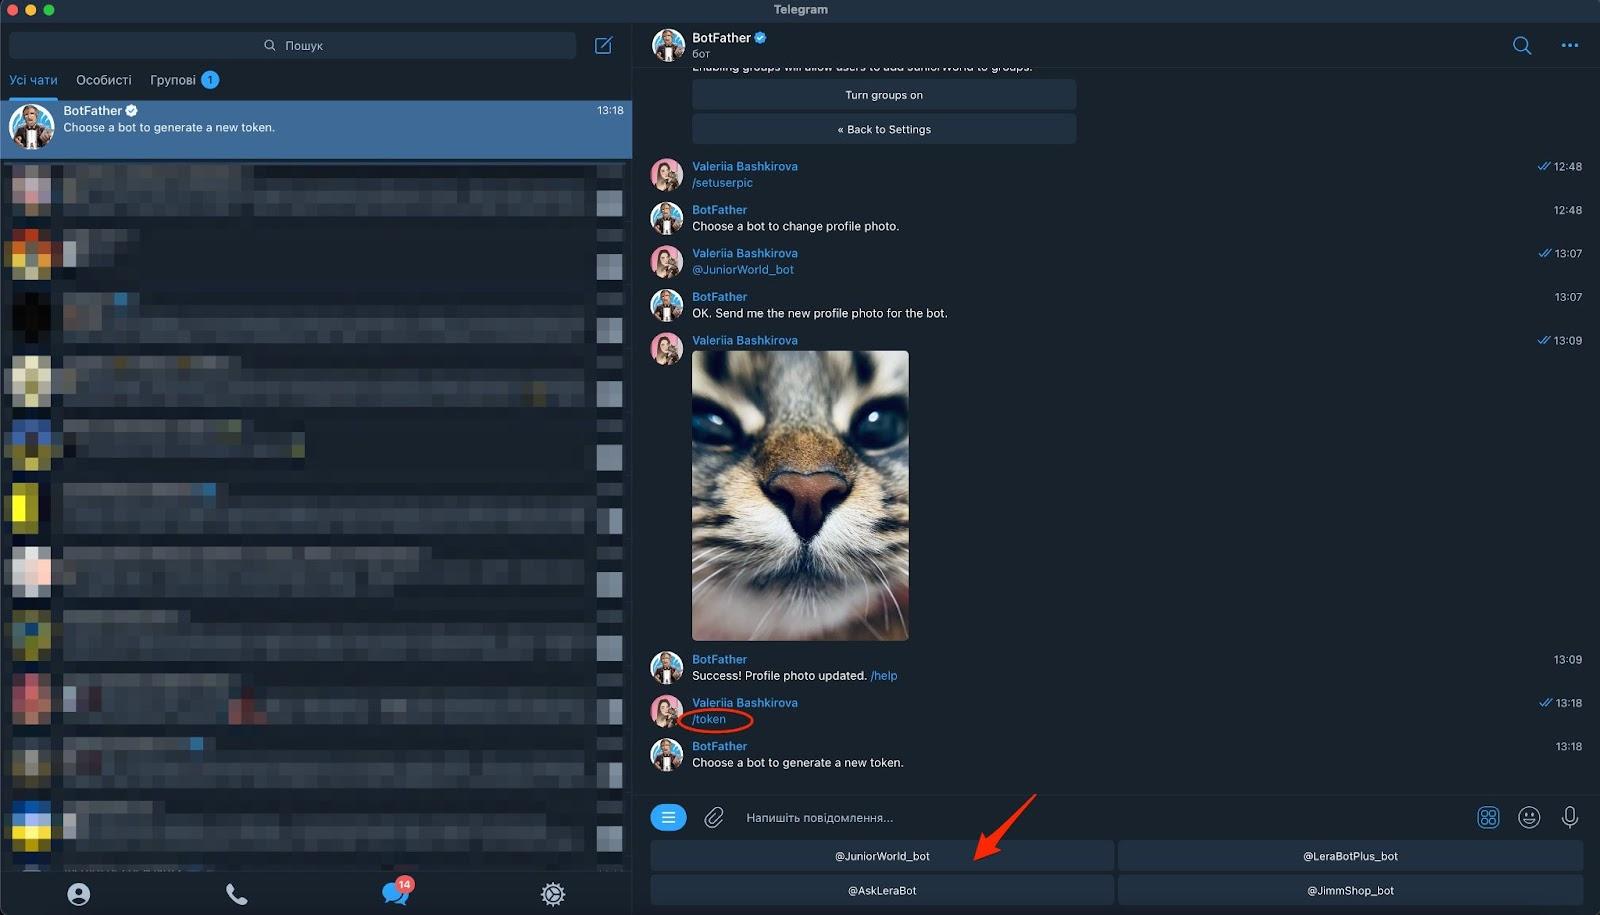Image resolution: width=1600 pixels, height=915 pixels.
Task: Click the attach file paperclip icon
Action: (713, 817)
